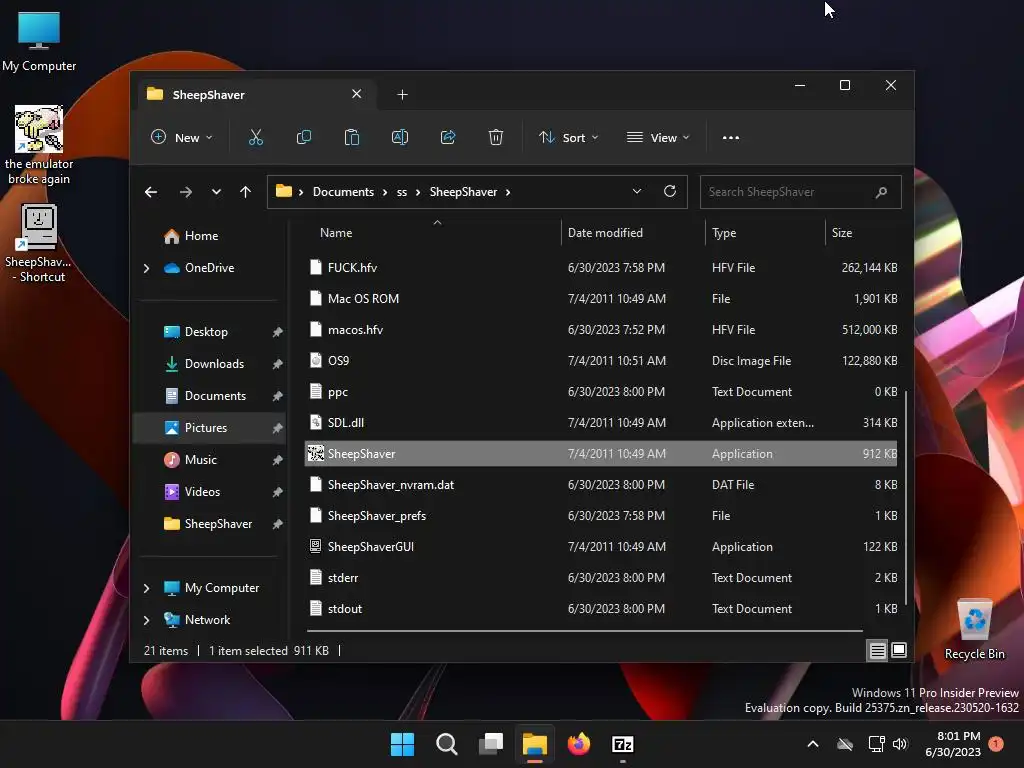The width and height of the screenshot is (1024, 768).
Task: Sort by Type column header
Action: (x=724, y=232)
